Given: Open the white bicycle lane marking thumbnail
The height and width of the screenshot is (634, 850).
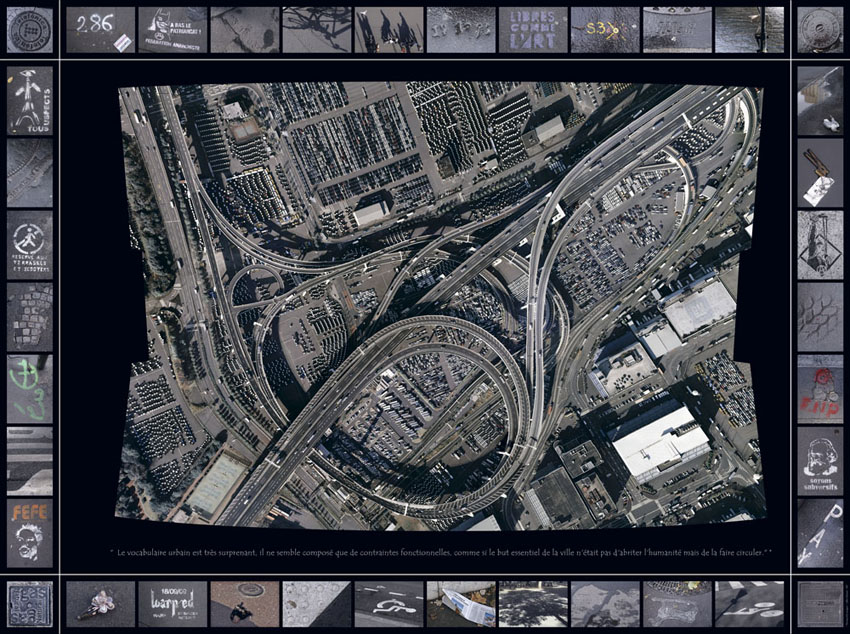Looking at the screenshot, I should click(388, 604).
